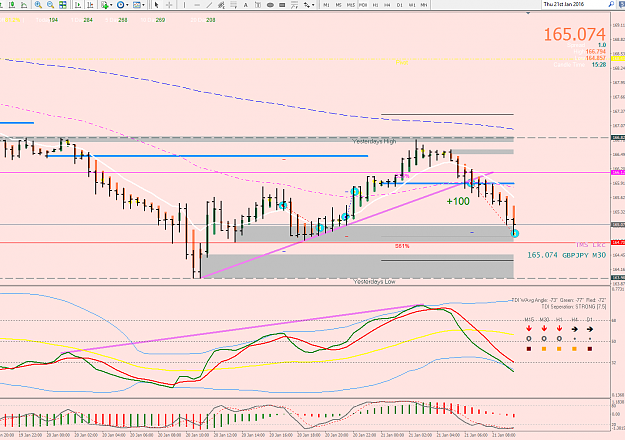
Task: Tile chart windows with the grid icon
Action: pyautogui.click(x=63, y=5)
